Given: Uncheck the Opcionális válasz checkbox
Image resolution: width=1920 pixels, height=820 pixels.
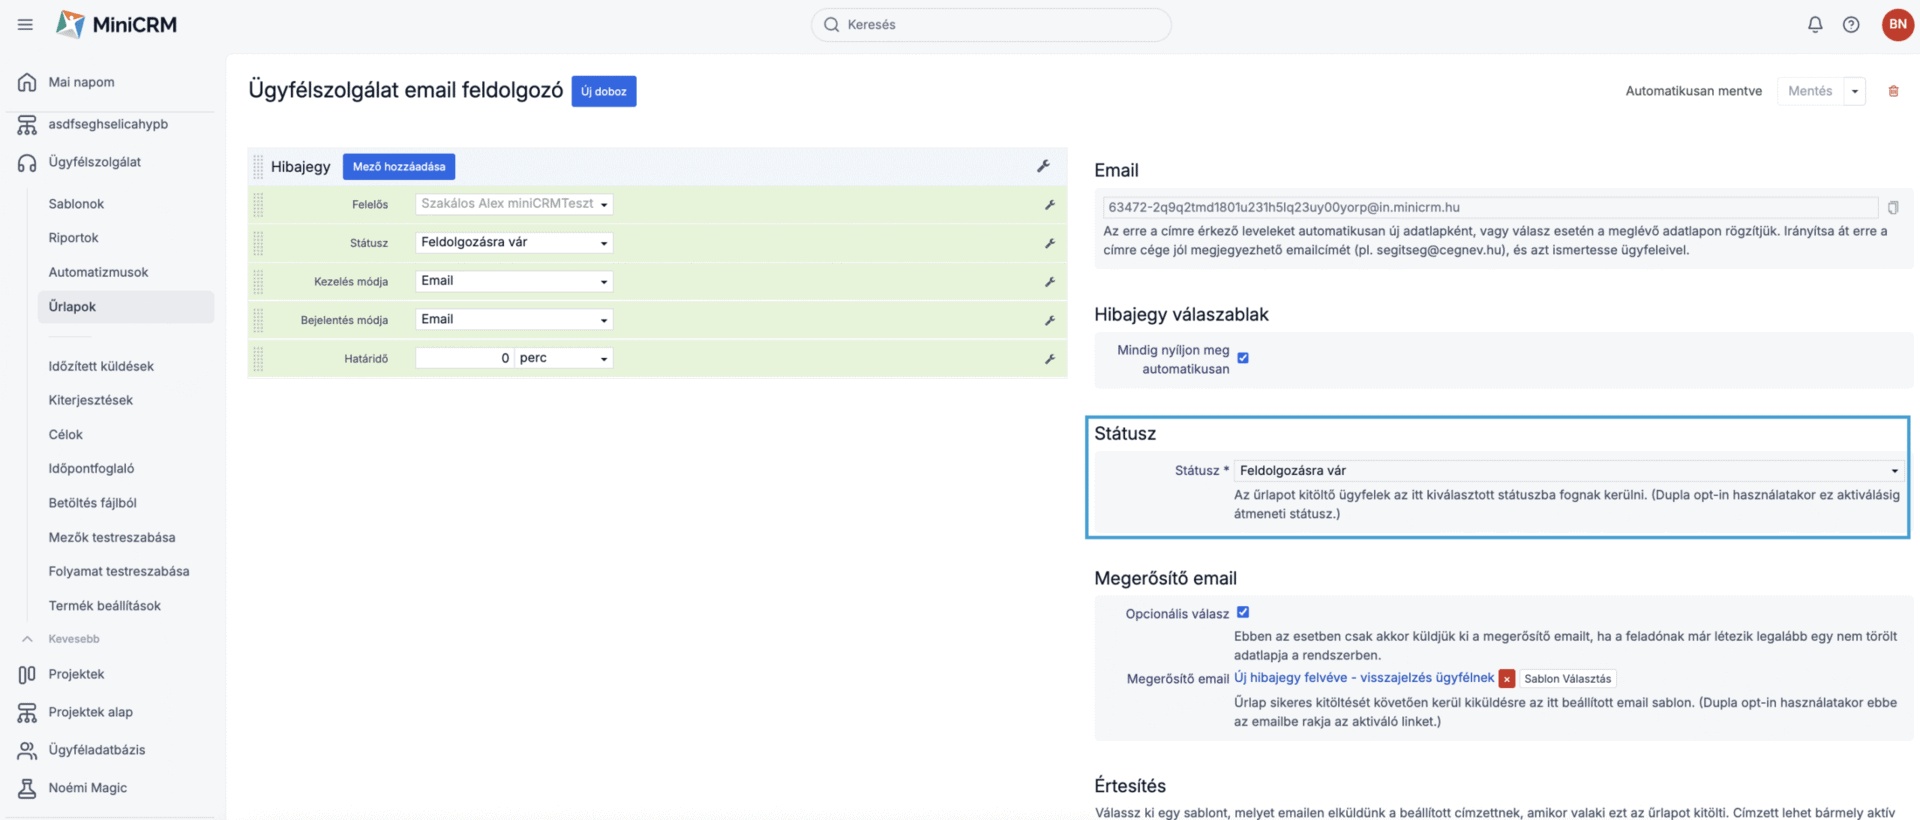Looking at the screenshot, I should tap(1243, 613).
